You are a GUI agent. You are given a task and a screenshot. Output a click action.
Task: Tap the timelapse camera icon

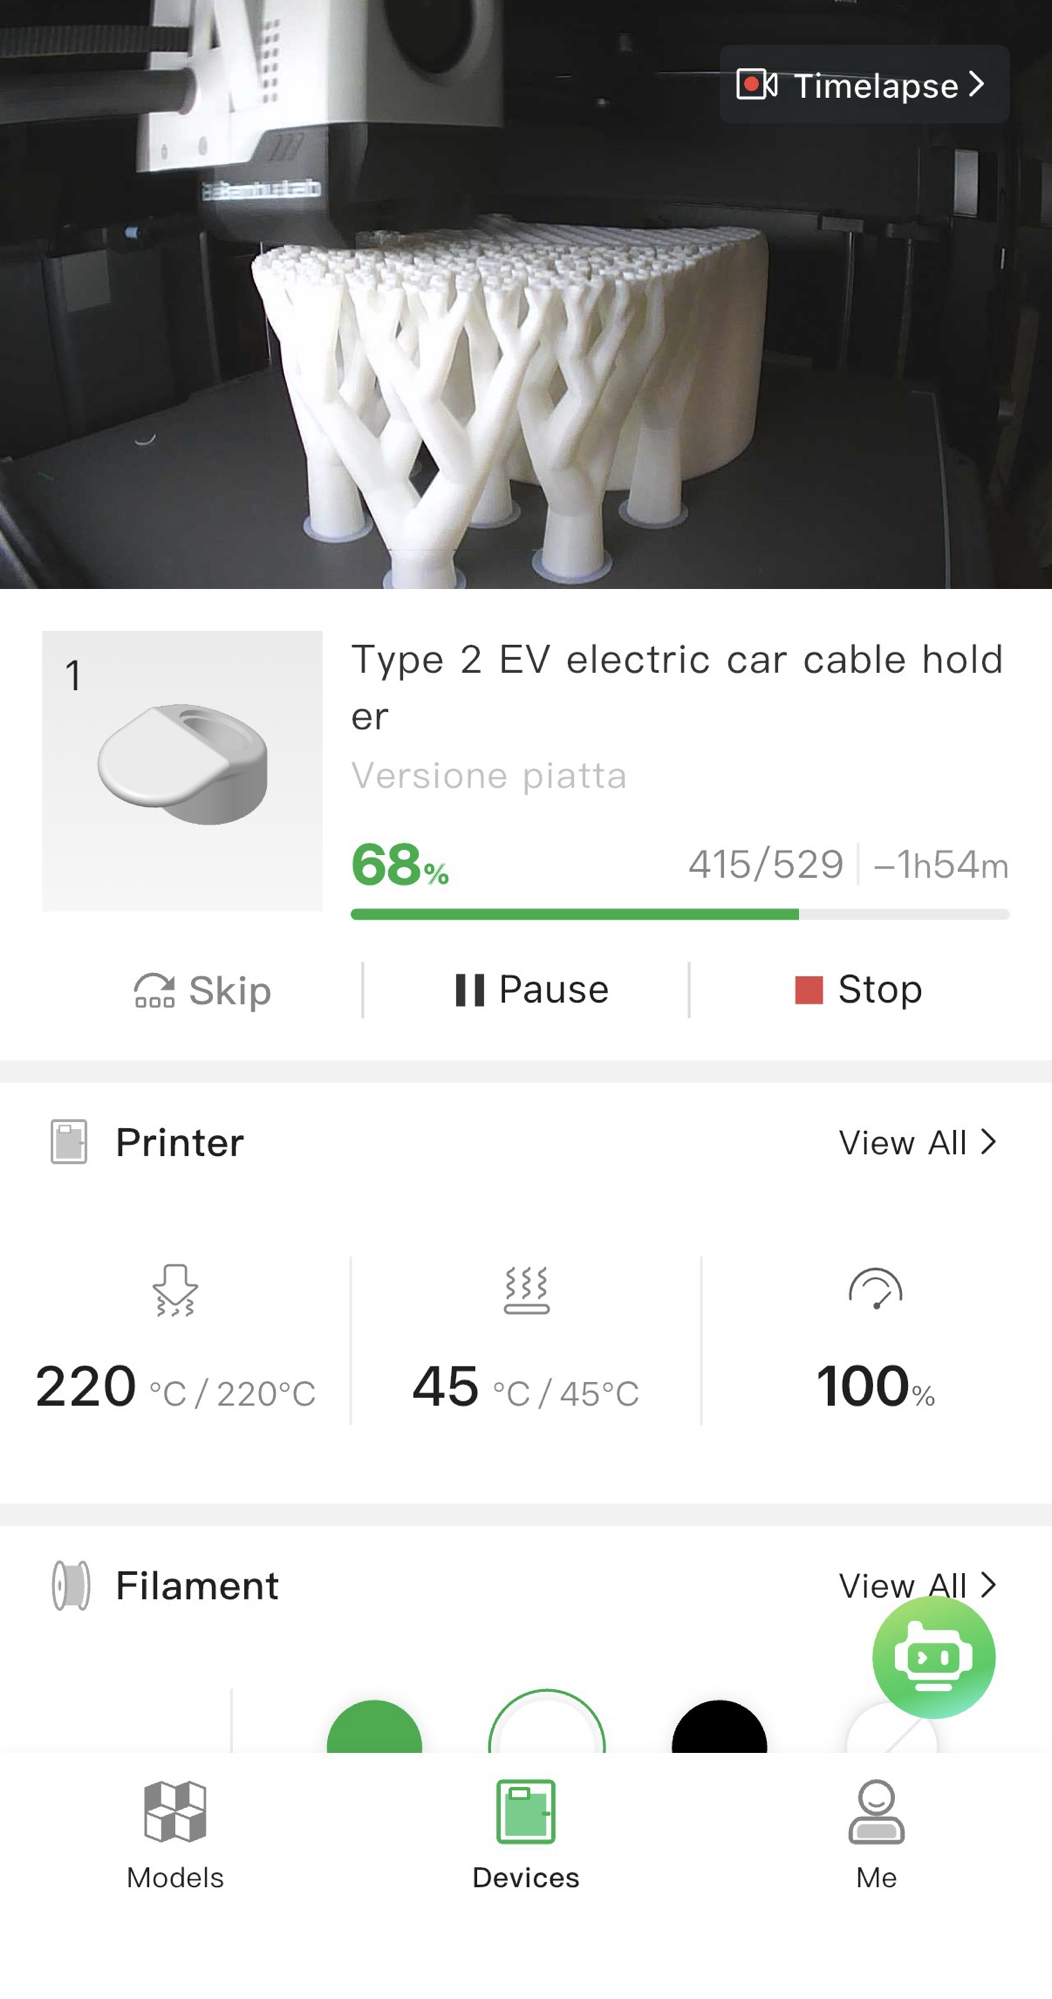pyautogui.click(x=756, y=85)
